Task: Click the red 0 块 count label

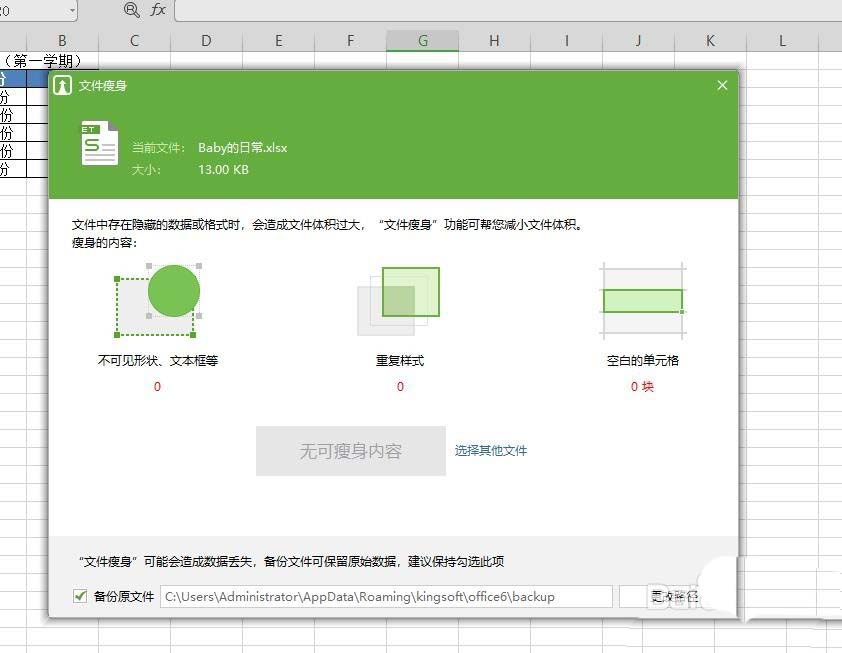Action: click(x=641, y=386)
